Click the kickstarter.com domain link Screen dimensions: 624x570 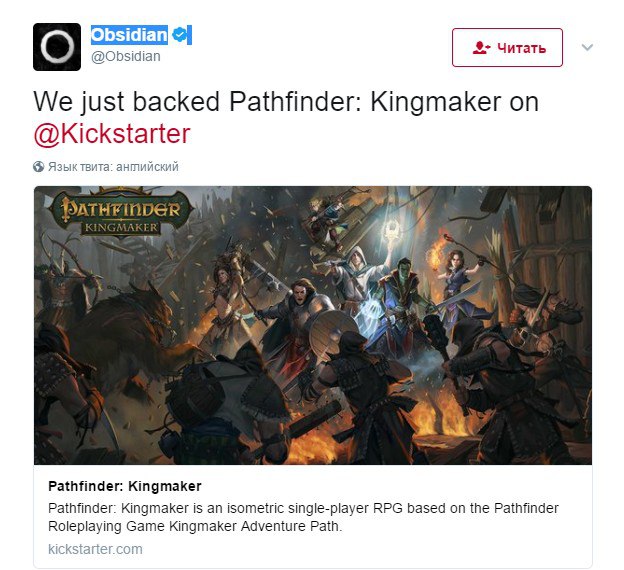(x=95, y=549)
